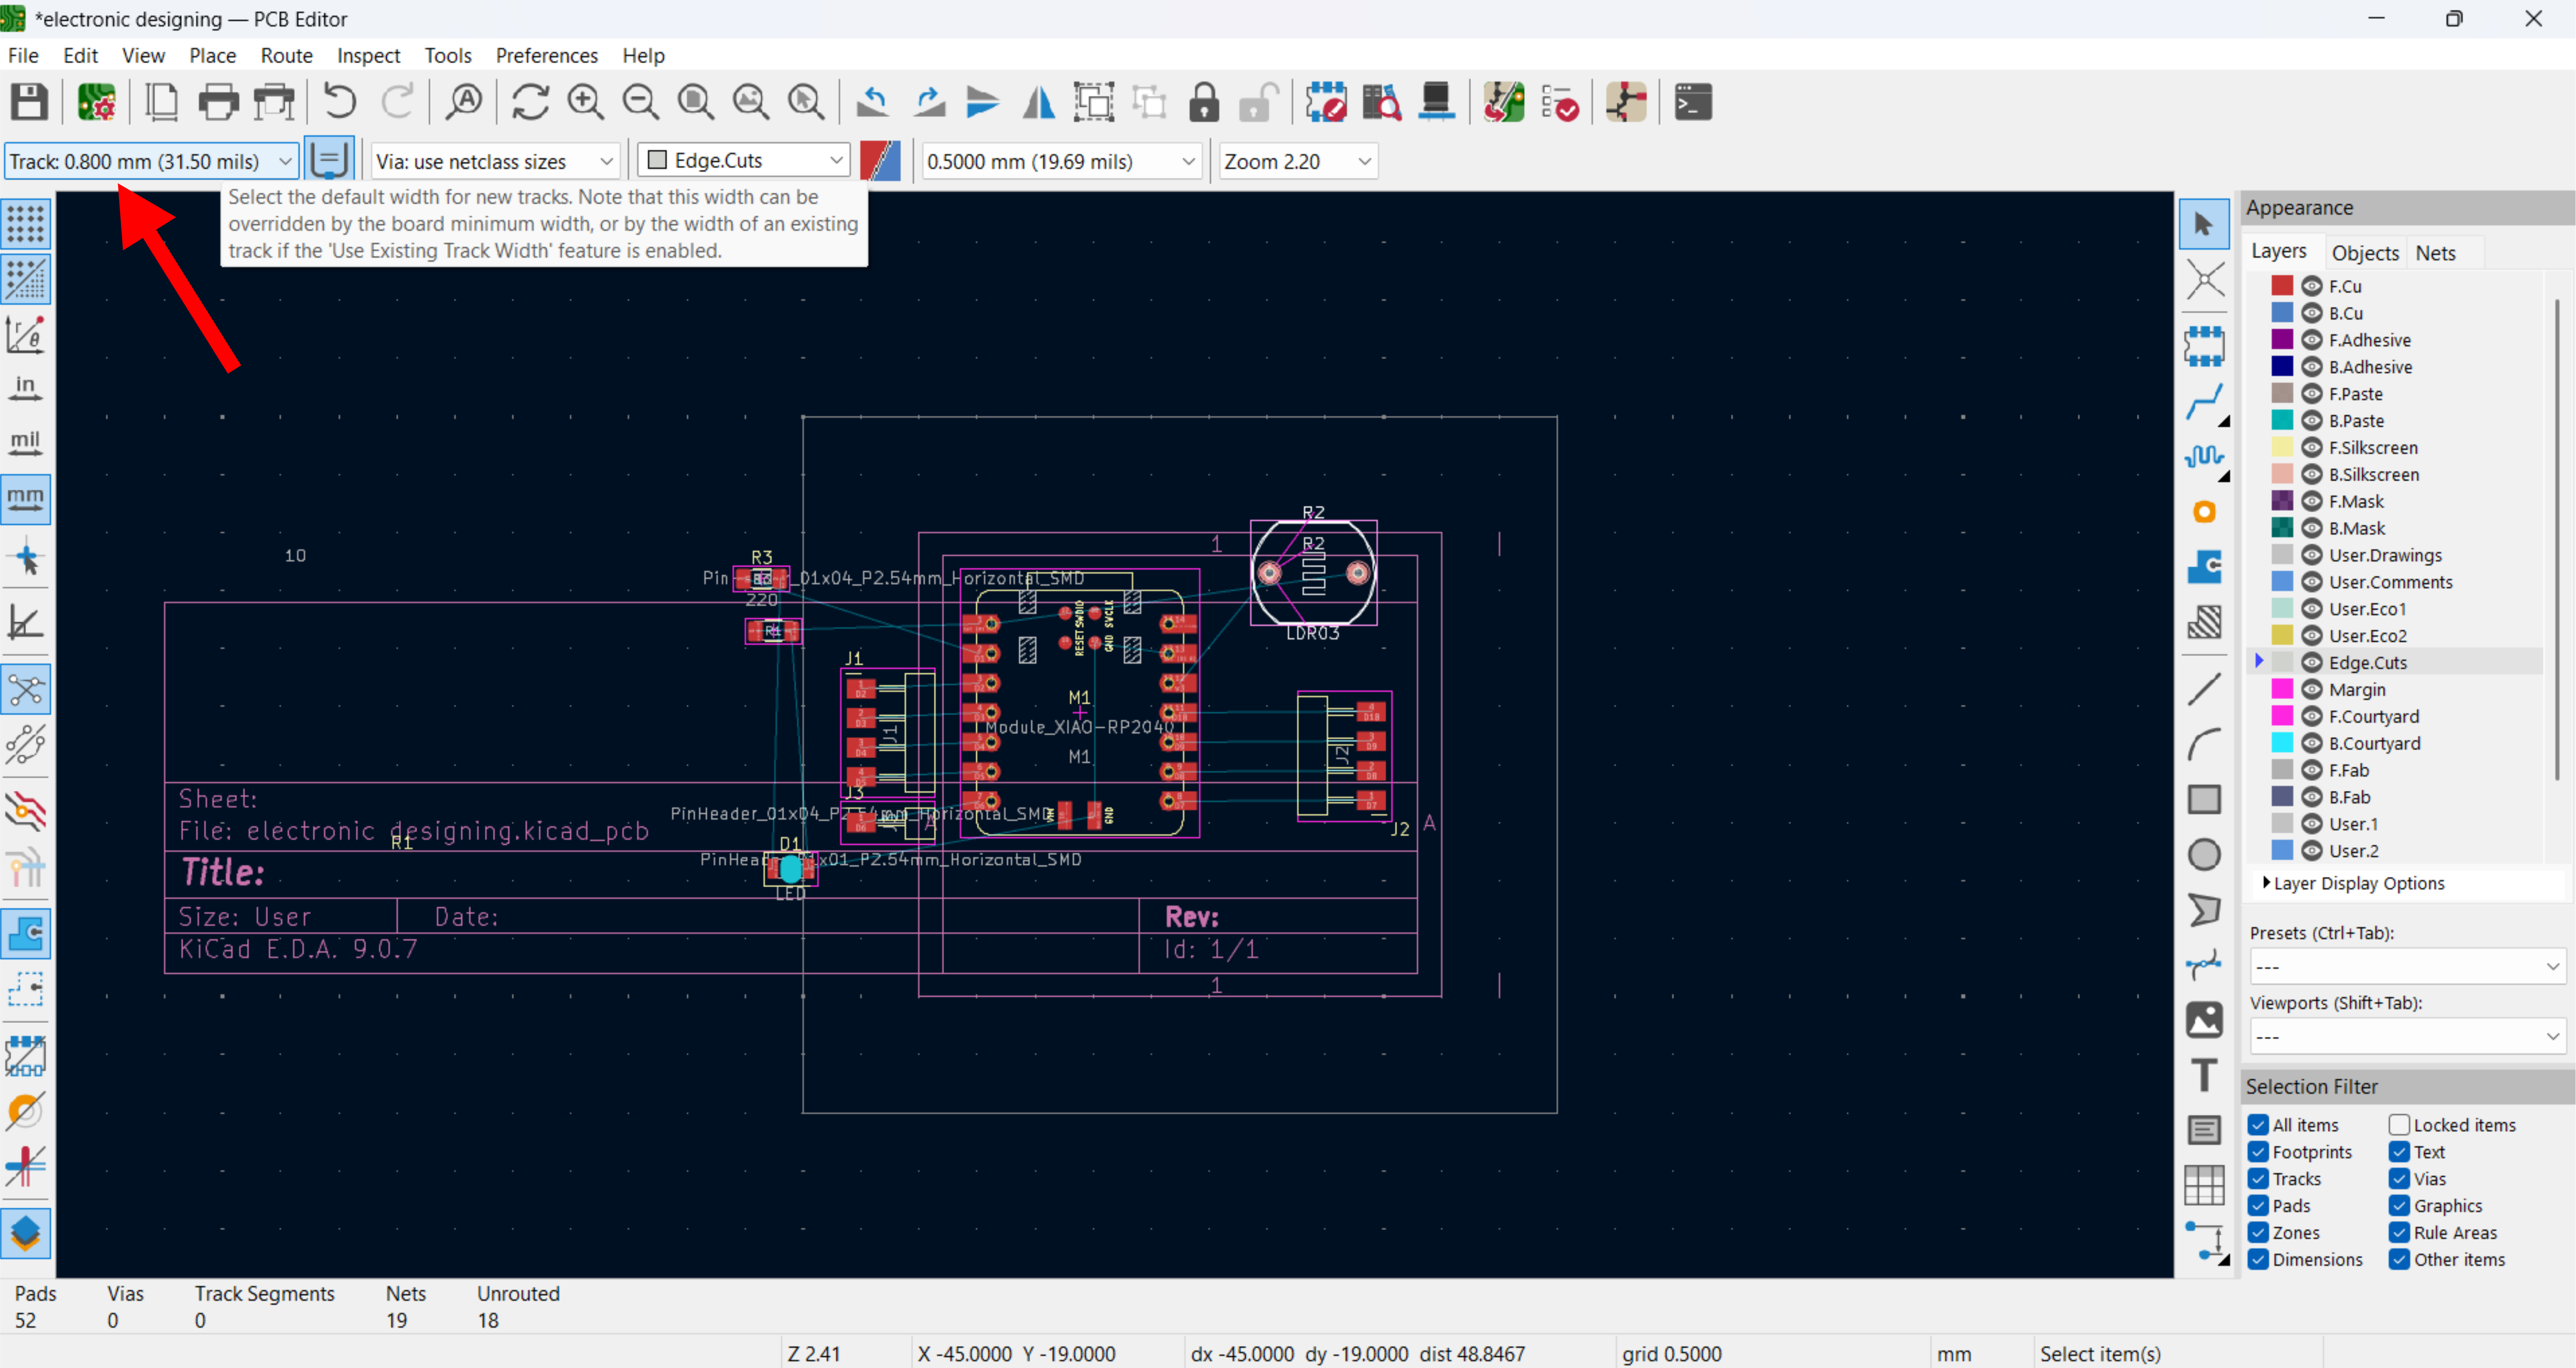
Task: Uncheck the Footprints selection filter
Action: (2259, 1152)
